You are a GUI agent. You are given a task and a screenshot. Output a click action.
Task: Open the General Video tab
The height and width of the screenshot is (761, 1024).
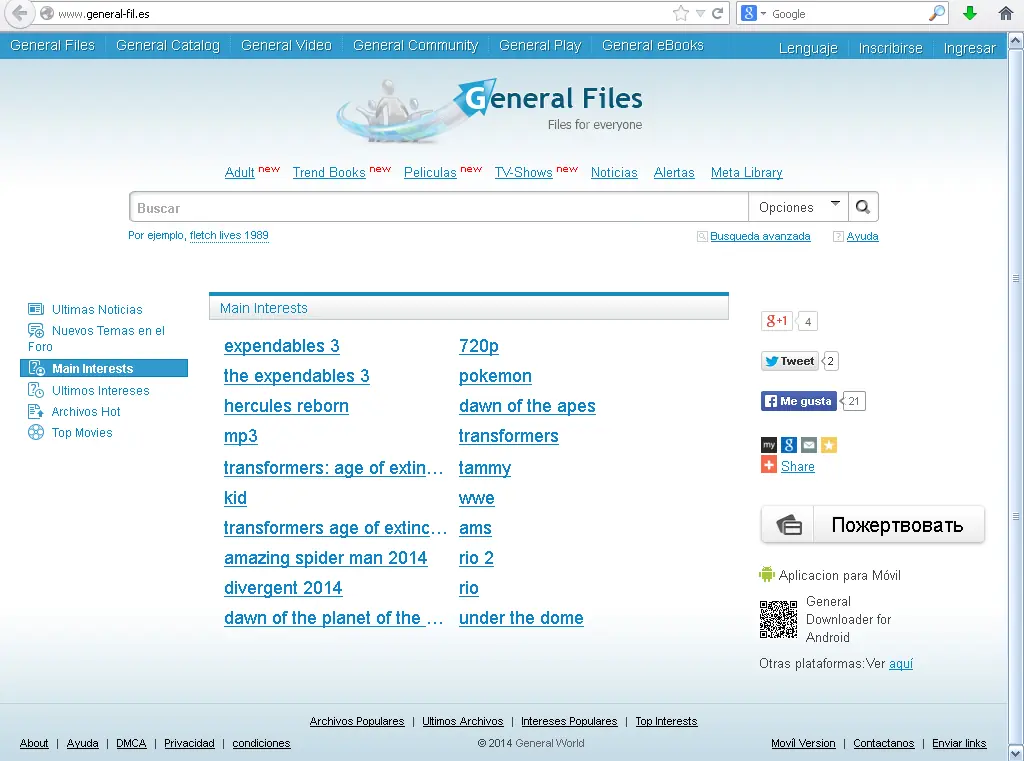tap(286, 45)
